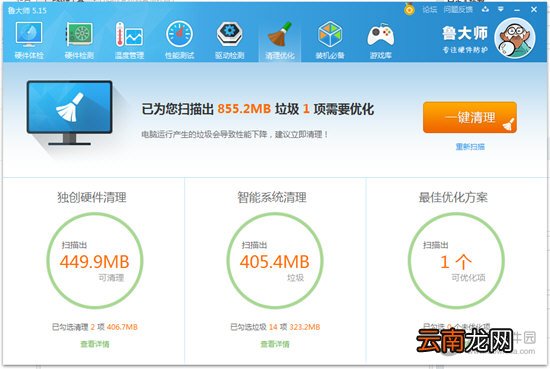The width and height of the screenshot is (550, 369).
Task: Open the 游戏库 game library tab
Action: (381, 40)
